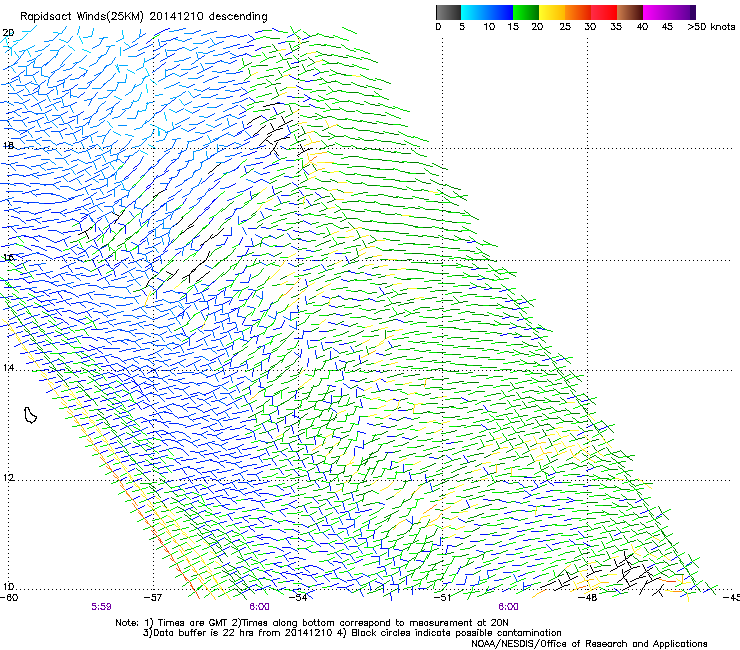The height and width of the screenshot is (650, 740).
Task: Click the purple '6:00' time label near -54
Action: [260, 607]
